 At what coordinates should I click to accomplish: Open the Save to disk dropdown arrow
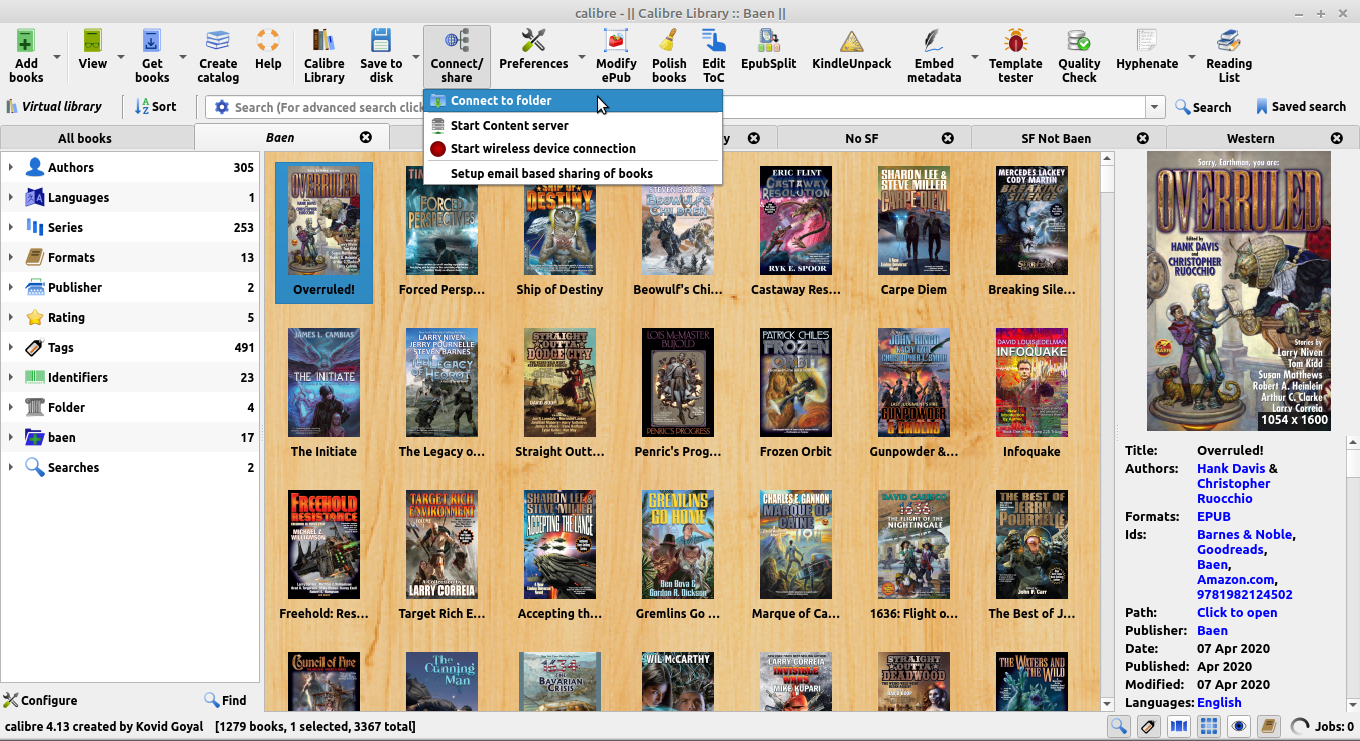point(415,56)
